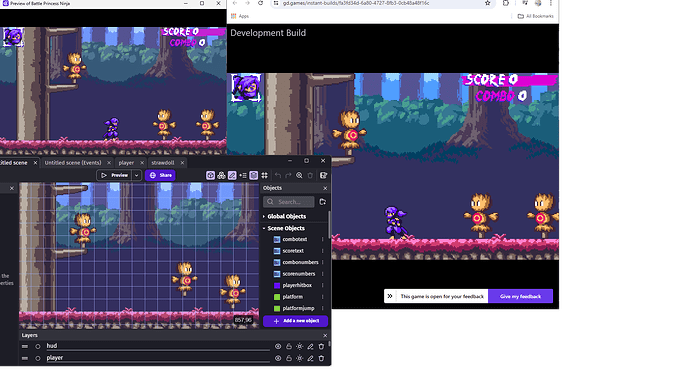Viewport: 690px width, 388px height.
Task: Open the Chrome three-dot menu
Action: coord(551,3)
